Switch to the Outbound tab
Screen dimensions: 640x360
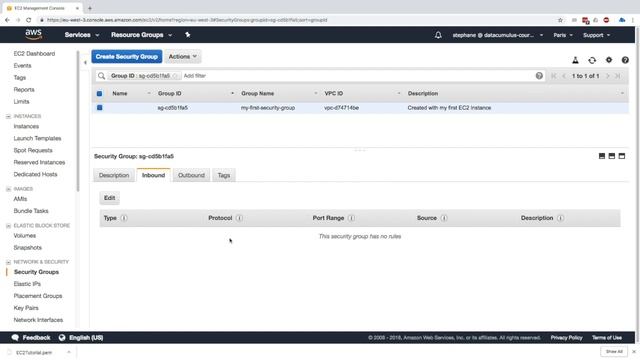click(x=191, y=175)
